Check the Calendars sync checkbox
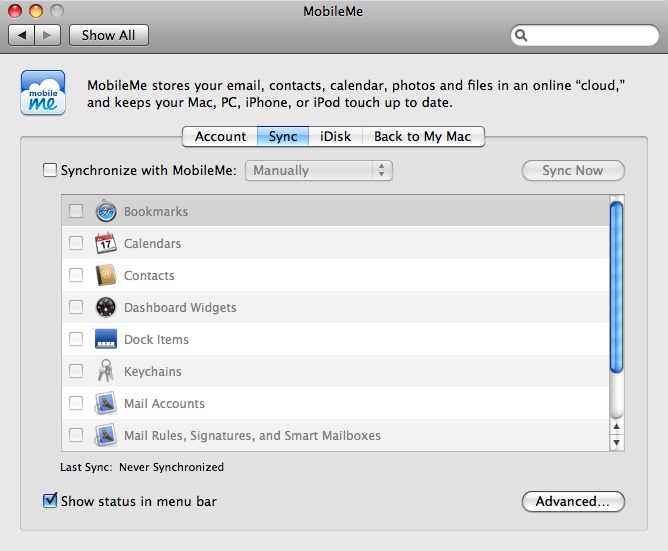668x551 pixels. (x=76, y=243)
